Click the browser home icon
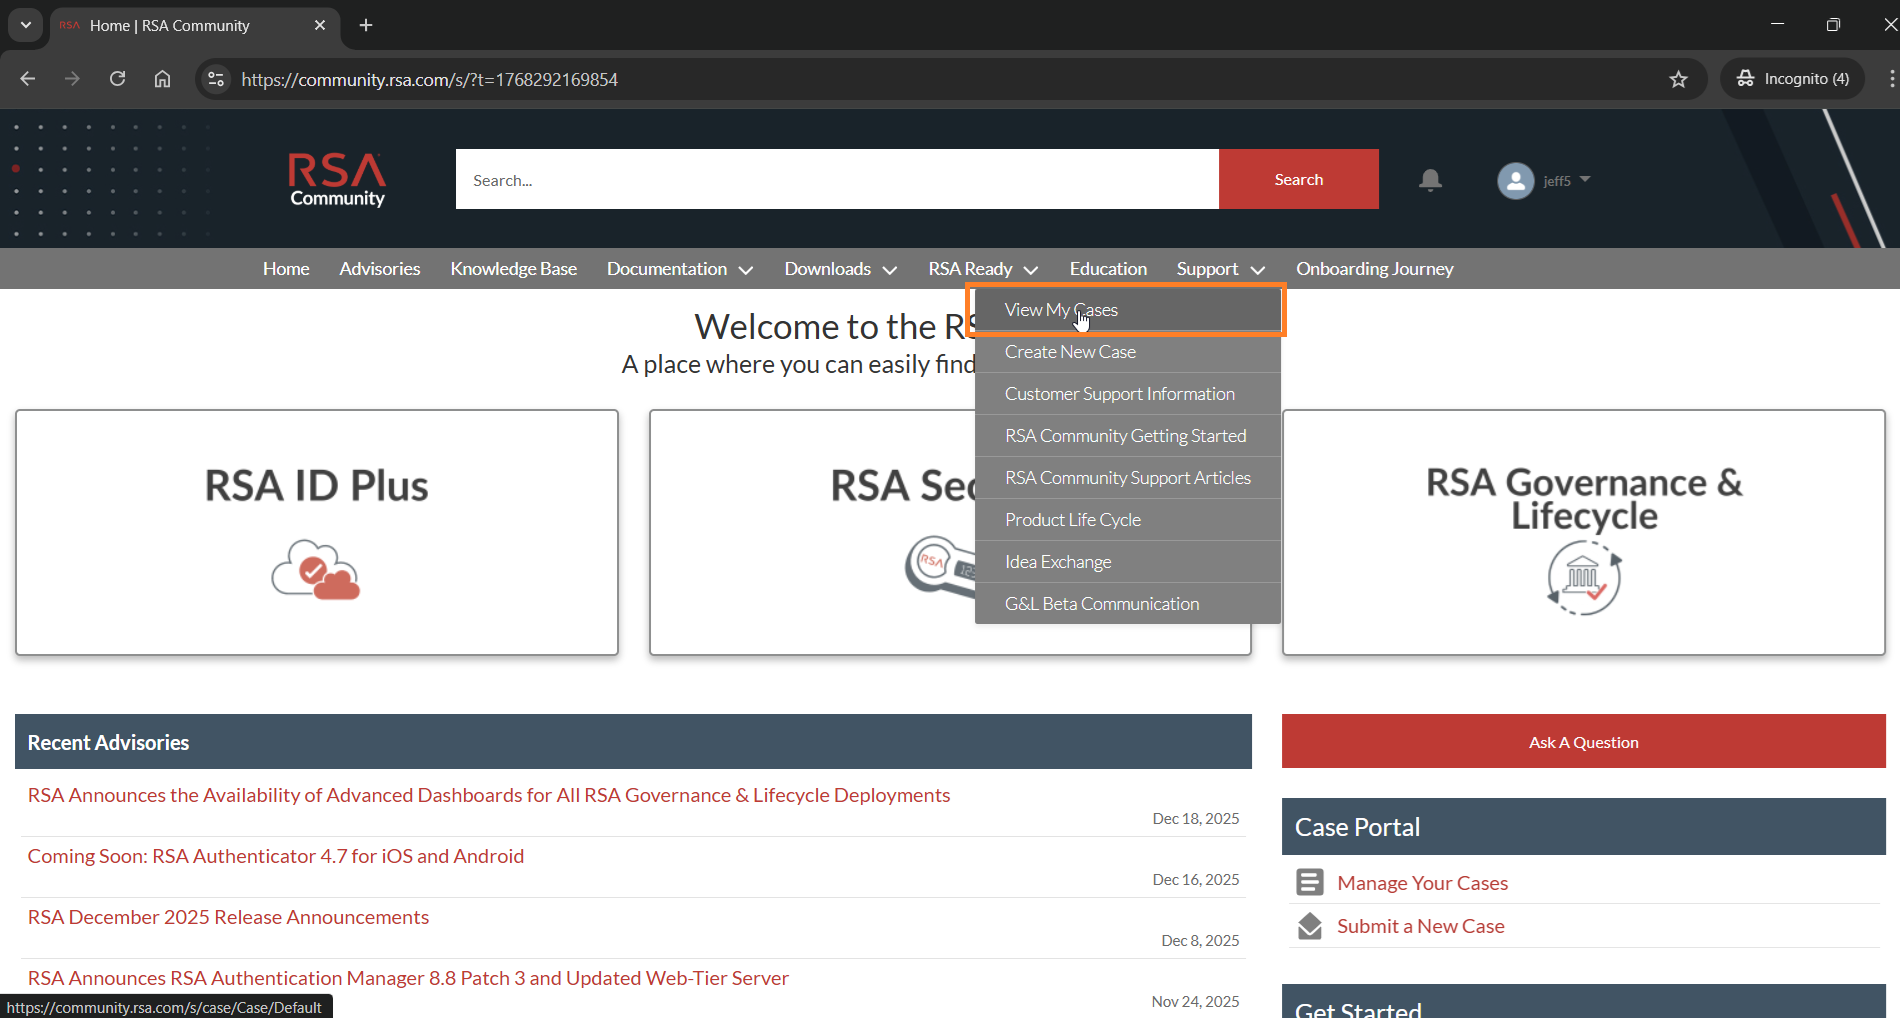The width and height of the screenshot is (1900, 1018). [162, 79]
